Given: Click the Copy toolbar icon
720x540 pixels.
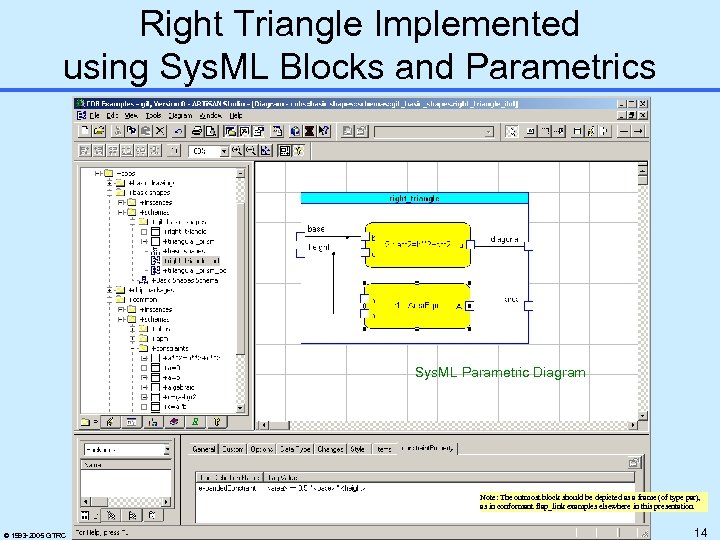Looking at the screenshot, I should [x=132, y=131].
